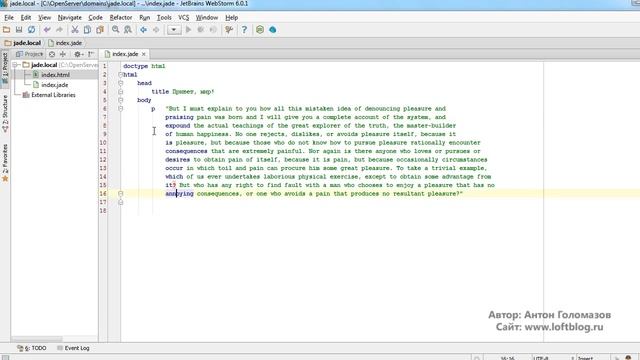
Task: Click the UTF-8 encoding in status bar
Action: pyautogui.click(x=541, y=358)
